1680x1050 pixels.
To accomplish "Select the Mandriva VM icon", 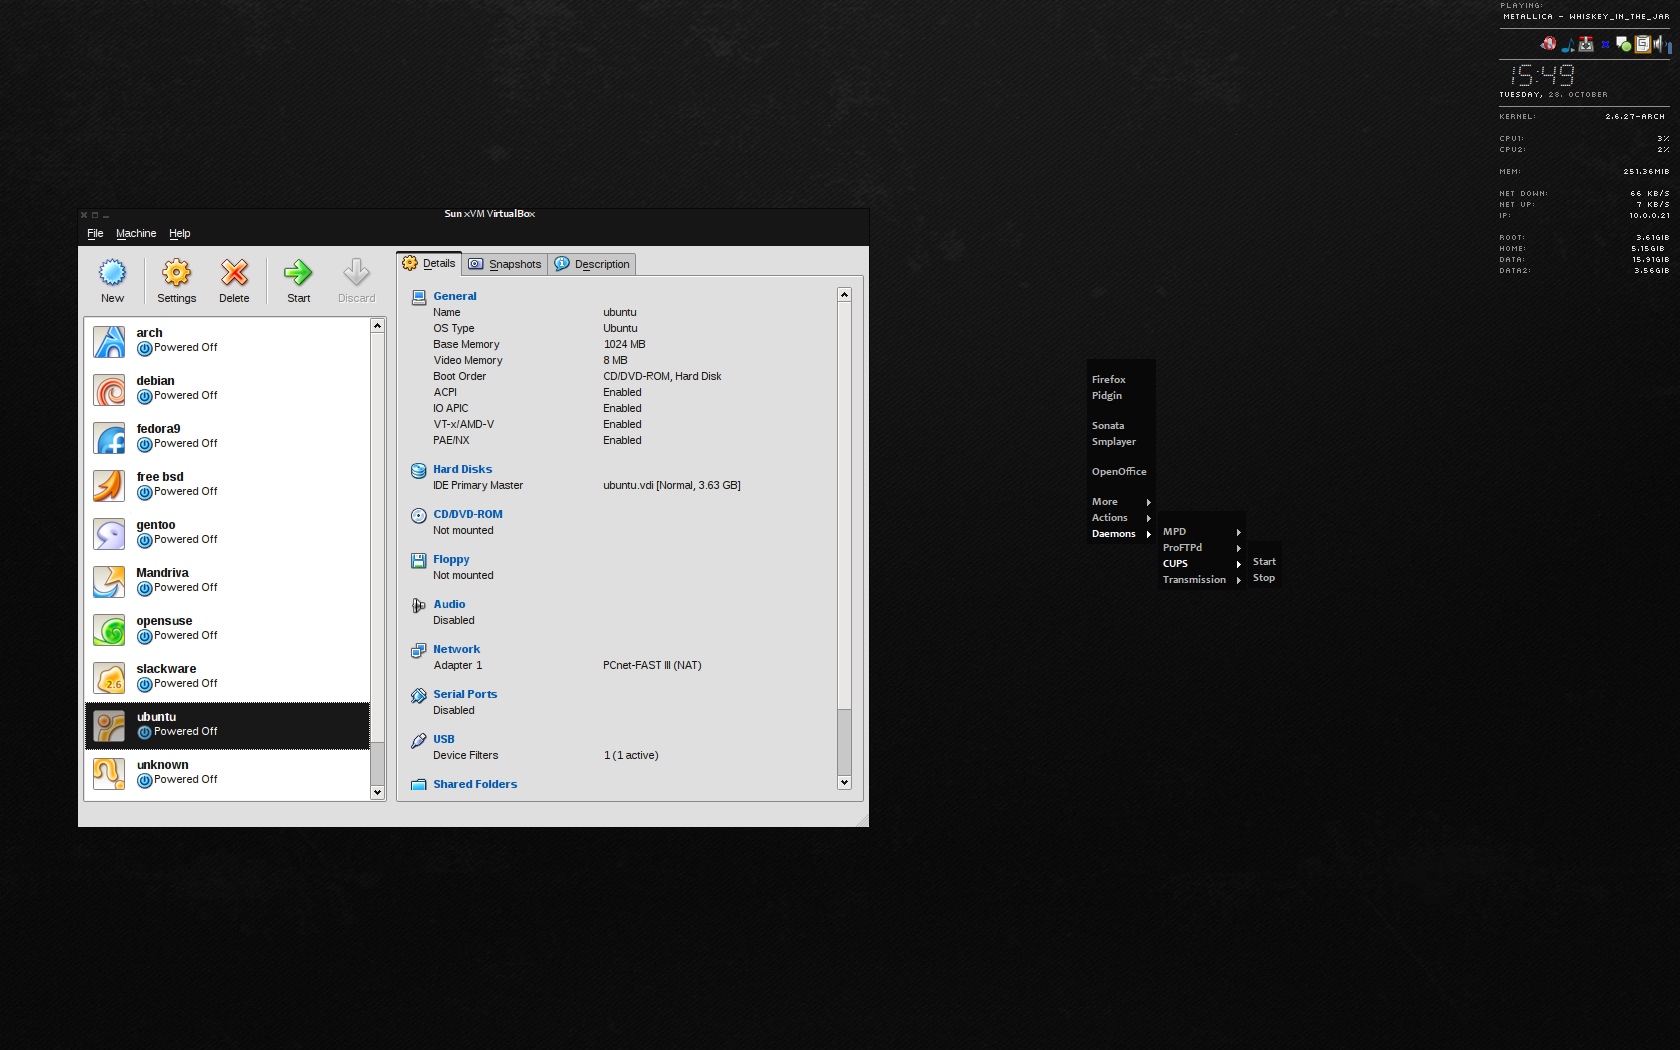I will pyautogui.click(x=110, y=581).
